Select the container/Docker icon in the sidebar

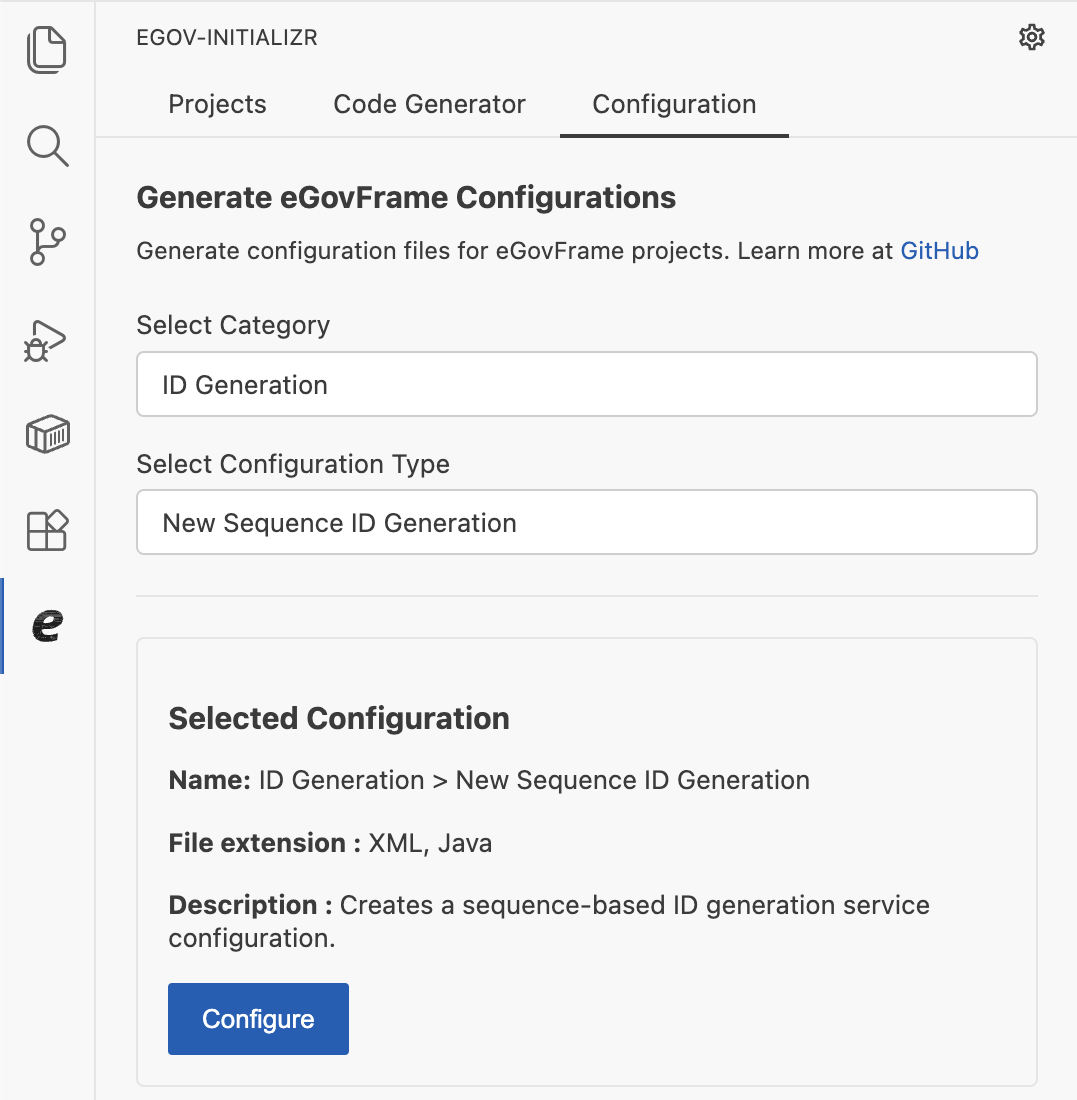[x=47, y=434]
